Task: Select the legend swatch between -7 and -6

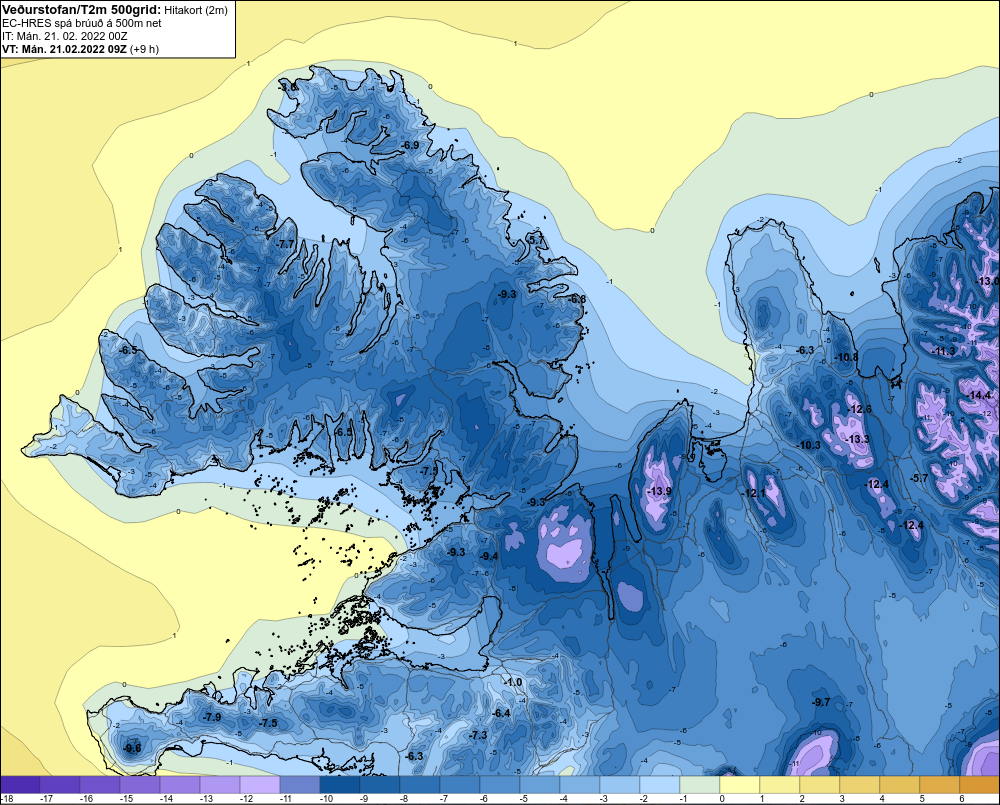Action: 460,785
